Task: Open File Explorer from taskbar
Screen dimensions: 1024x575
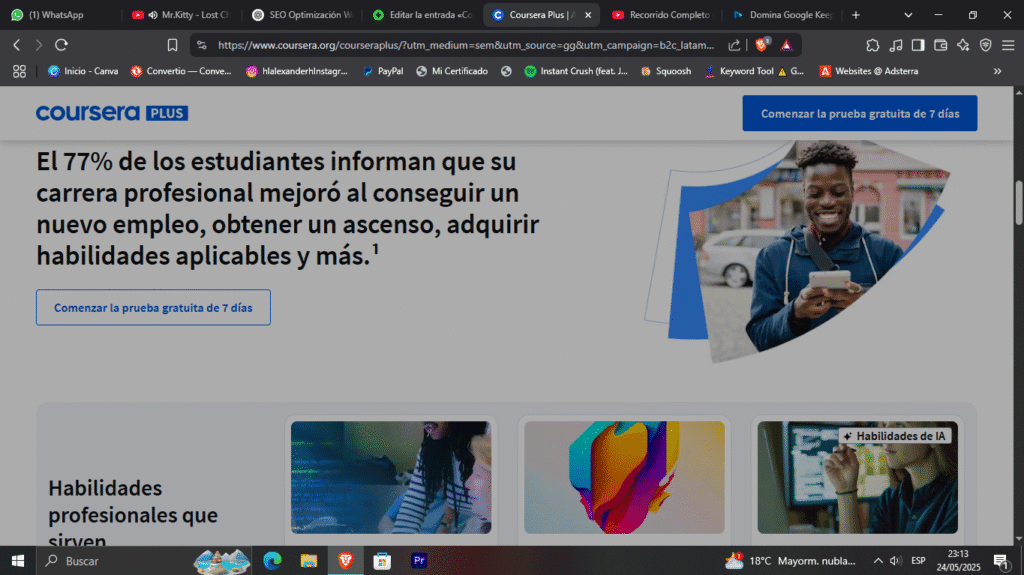Action: pyautogui.click(x=309, y=561)
